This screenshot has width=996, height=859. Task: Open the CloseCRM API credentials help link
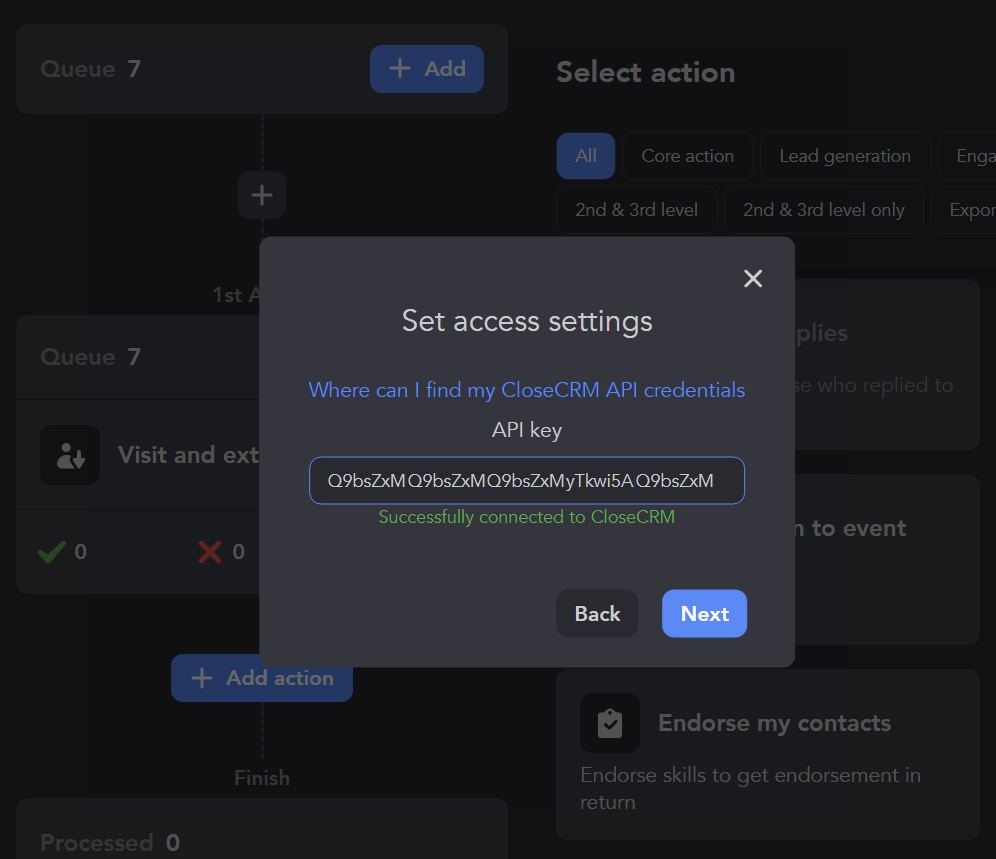526,390
